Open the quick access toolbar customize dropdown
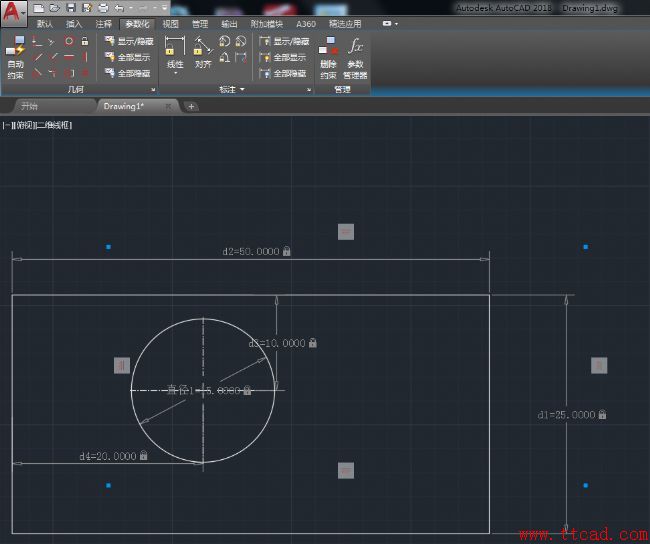This screenshot has height=544, width=650. 165,7
